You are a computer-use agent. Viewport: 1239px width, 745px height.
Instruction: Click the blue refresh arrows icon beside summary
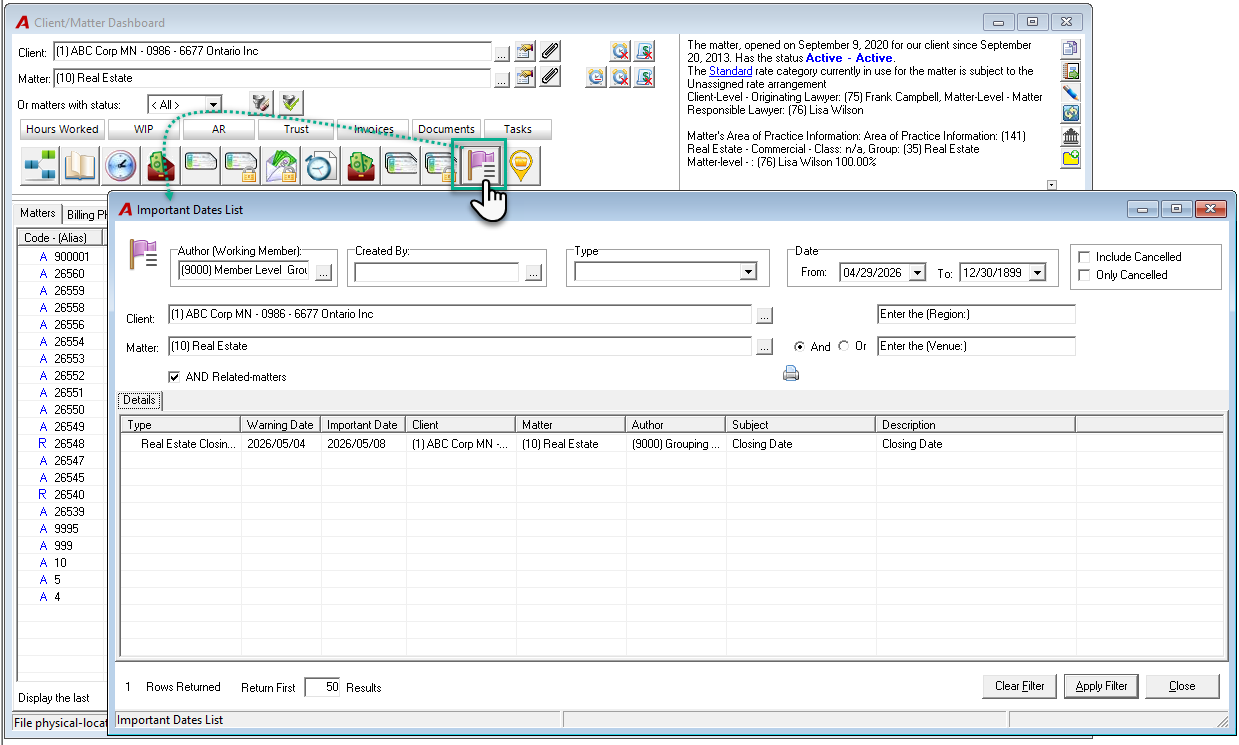(1071, 114)
